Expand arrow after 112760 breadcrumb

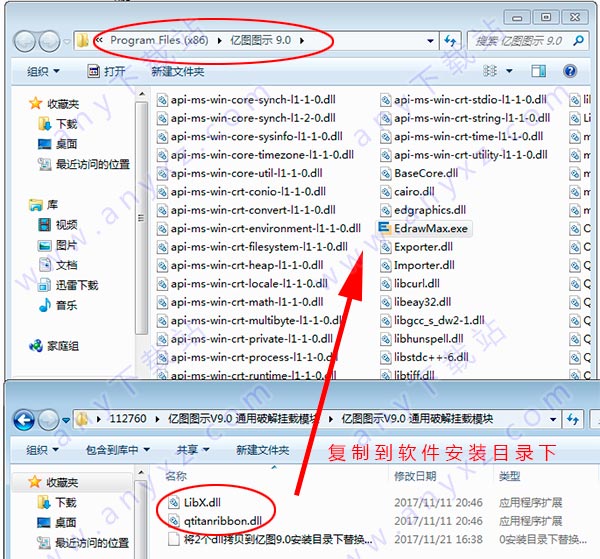click(157, 419)
